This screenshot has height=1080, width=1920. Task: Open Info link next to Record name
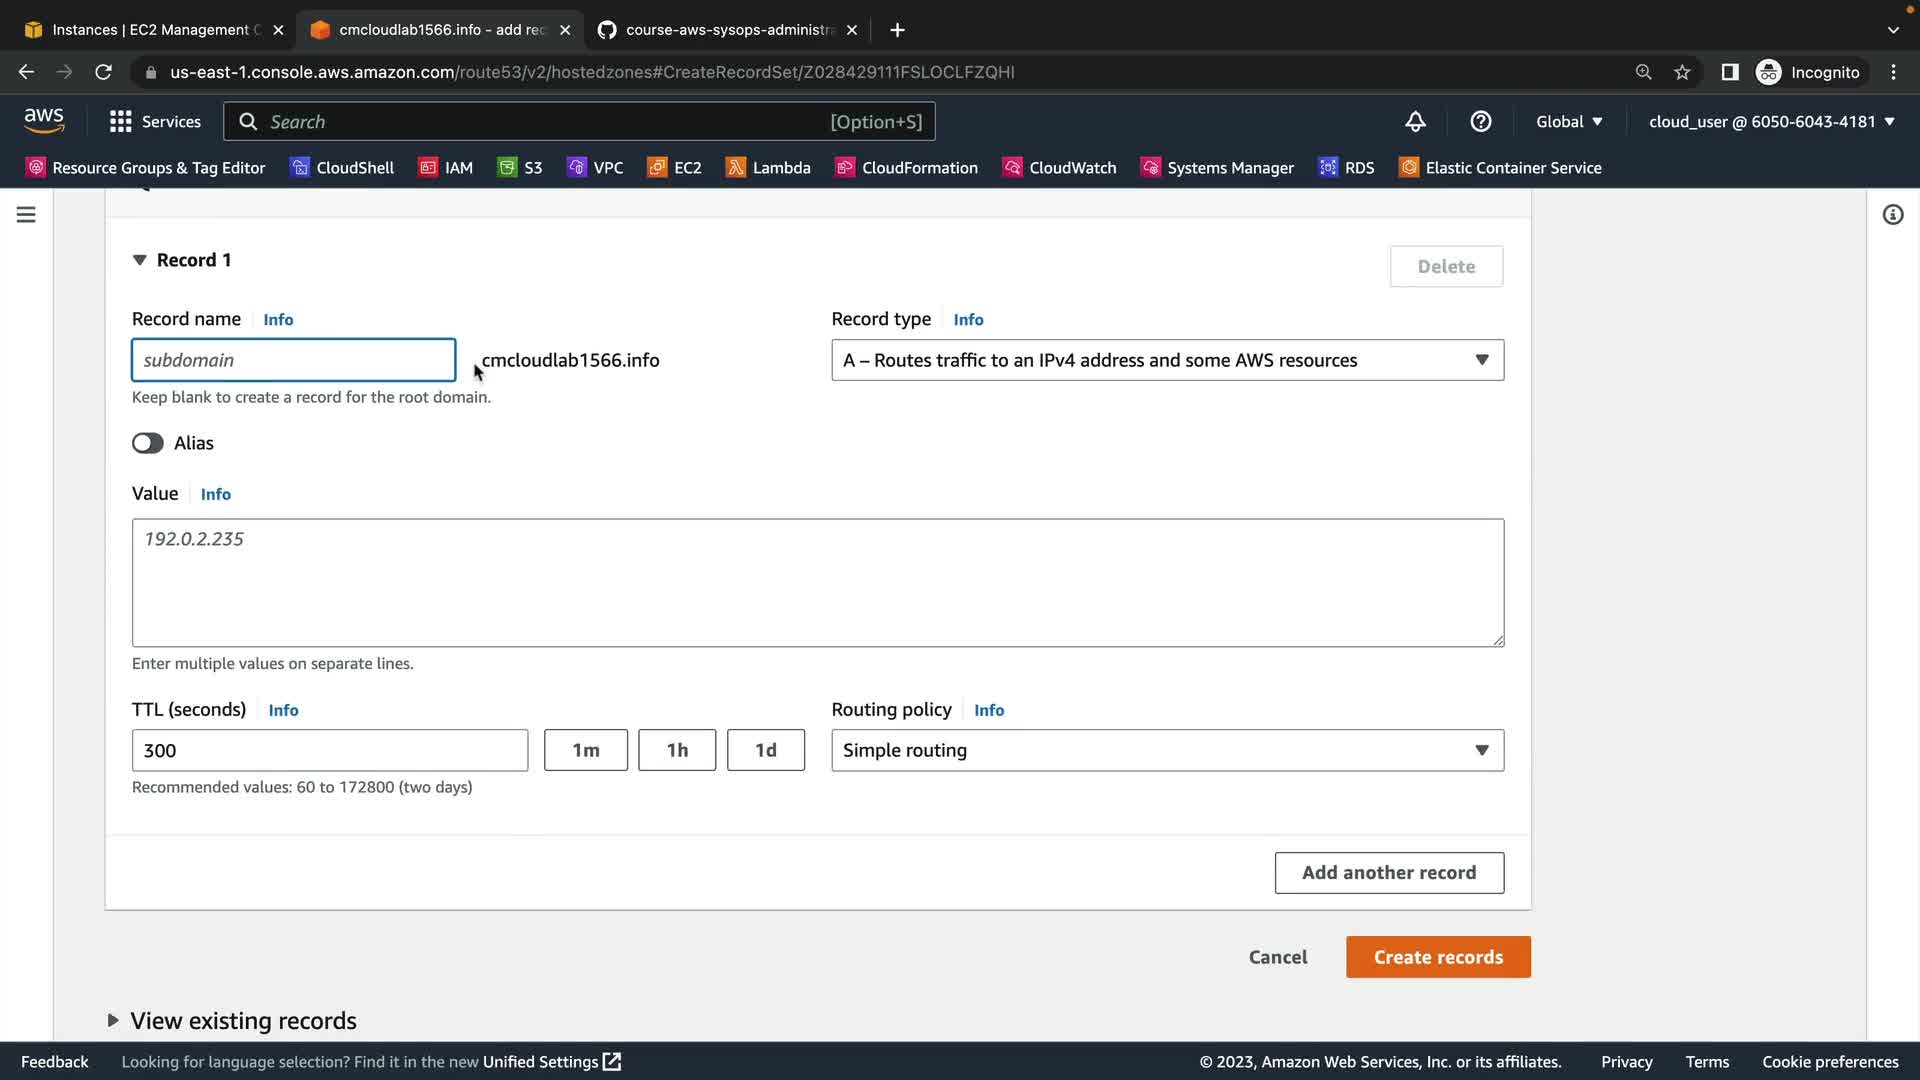pyautogui.click(x=278, y=320)
